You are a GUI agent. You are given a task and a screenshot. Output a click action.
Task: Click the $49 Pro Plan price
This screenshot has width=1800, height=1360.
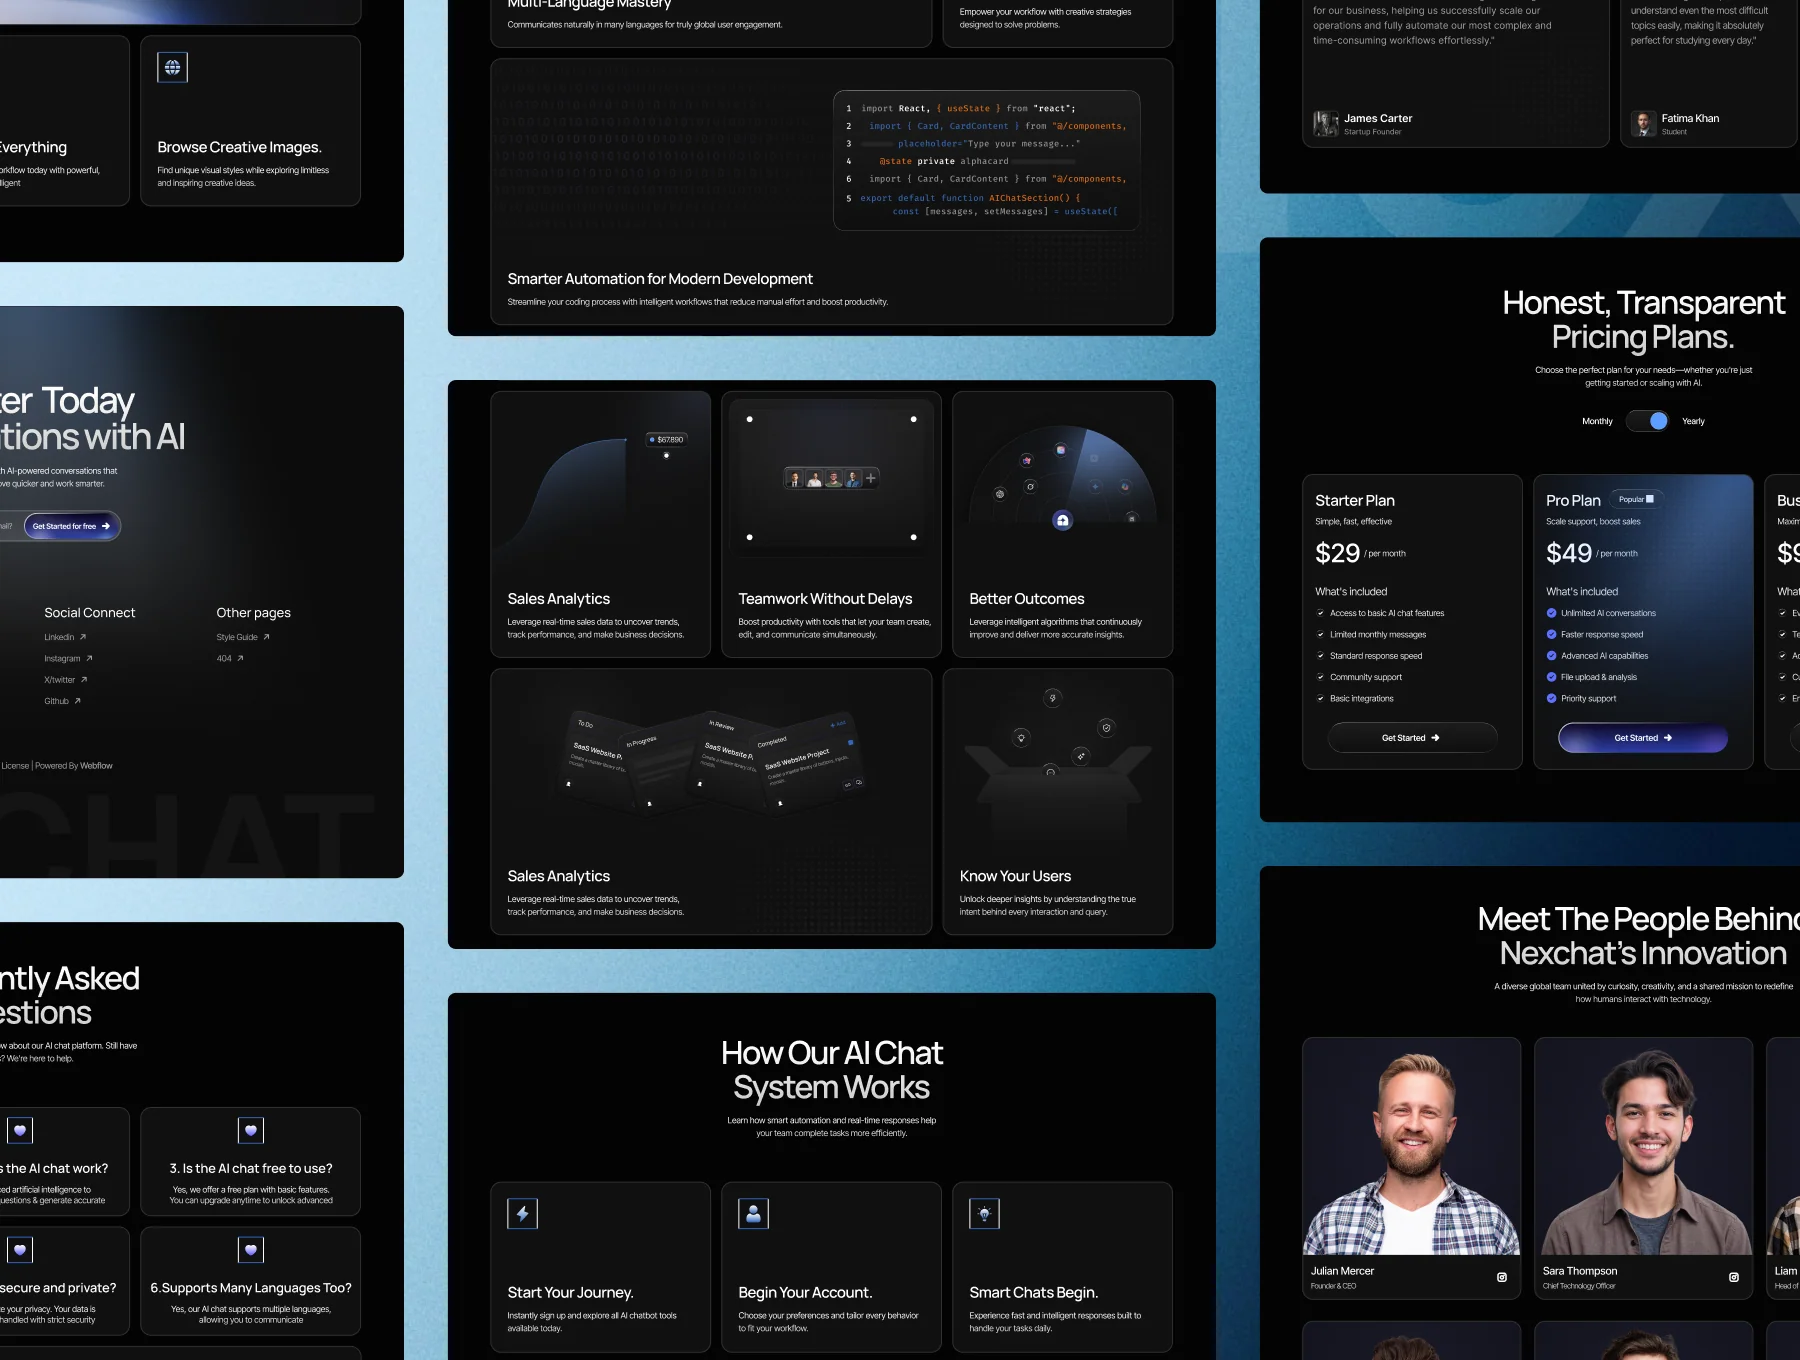pyautogui.click(x=1568, y=553)
